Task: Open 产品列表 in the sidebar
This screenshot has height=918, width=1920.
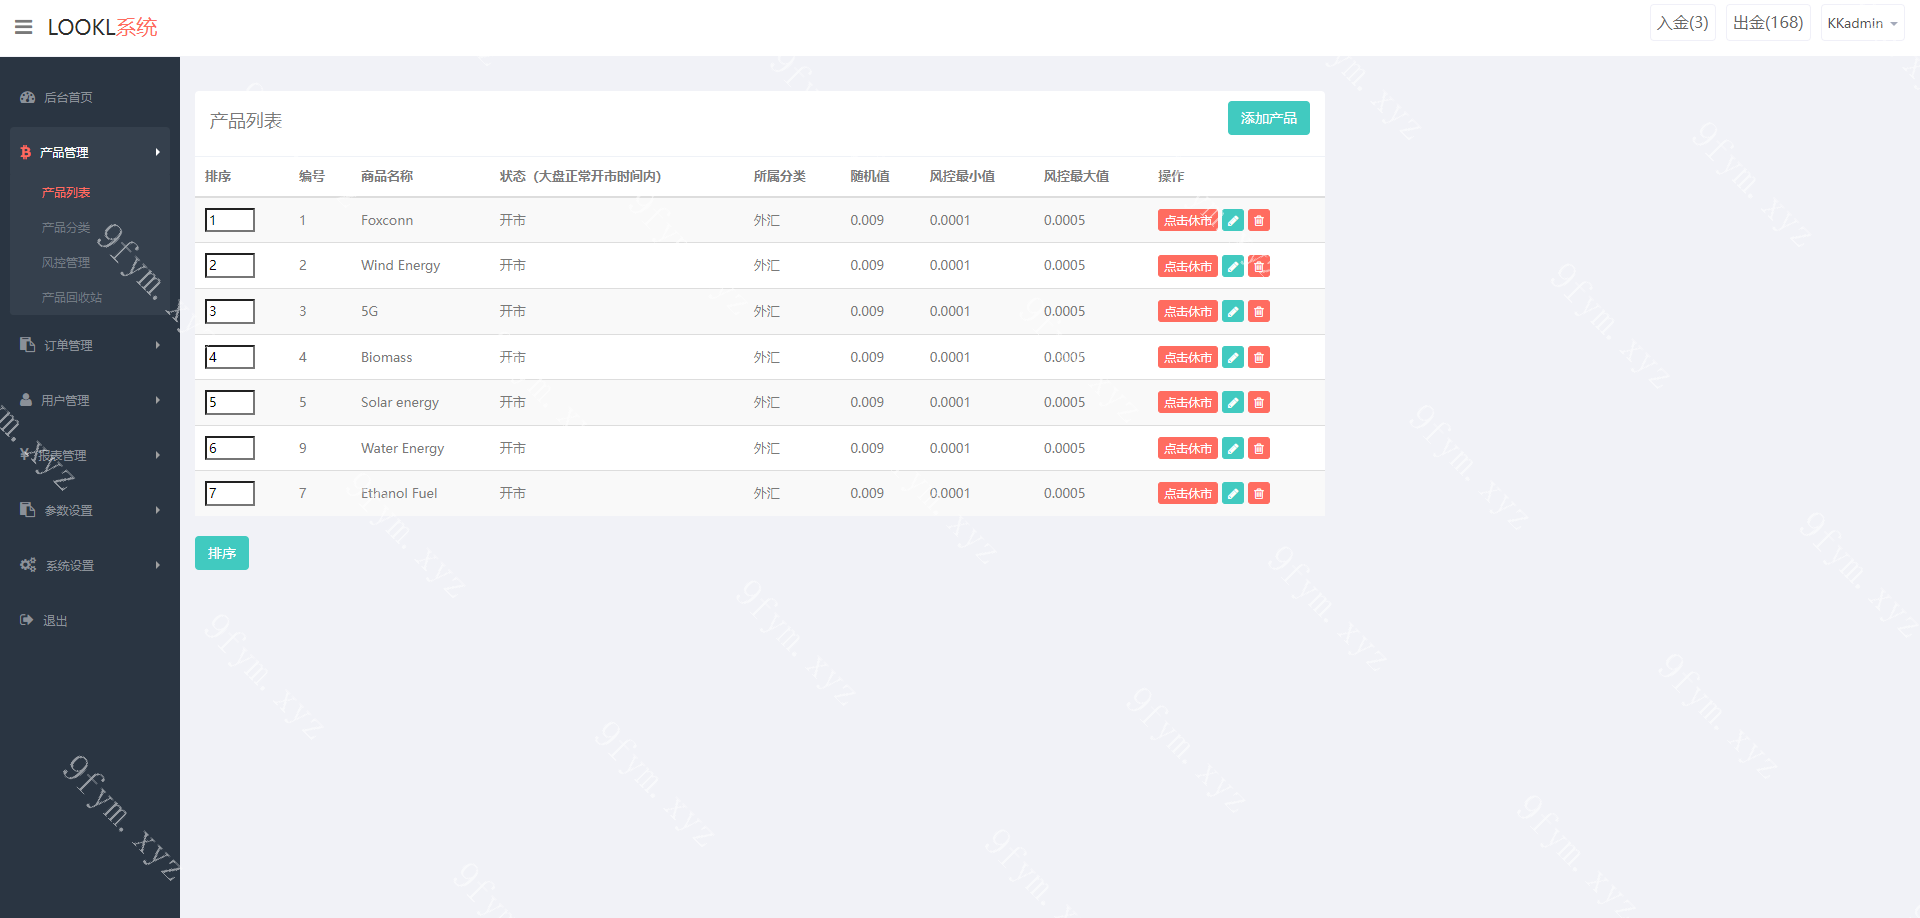Action: (66, 192)
